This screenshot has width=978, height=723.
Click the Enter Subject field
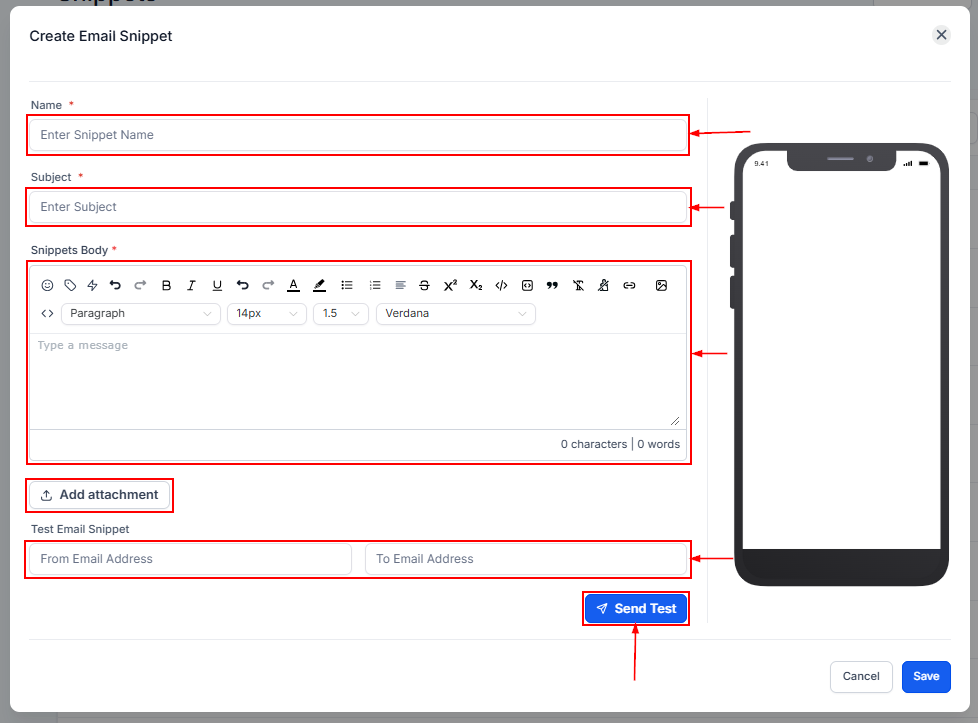[x=358, y=207]
